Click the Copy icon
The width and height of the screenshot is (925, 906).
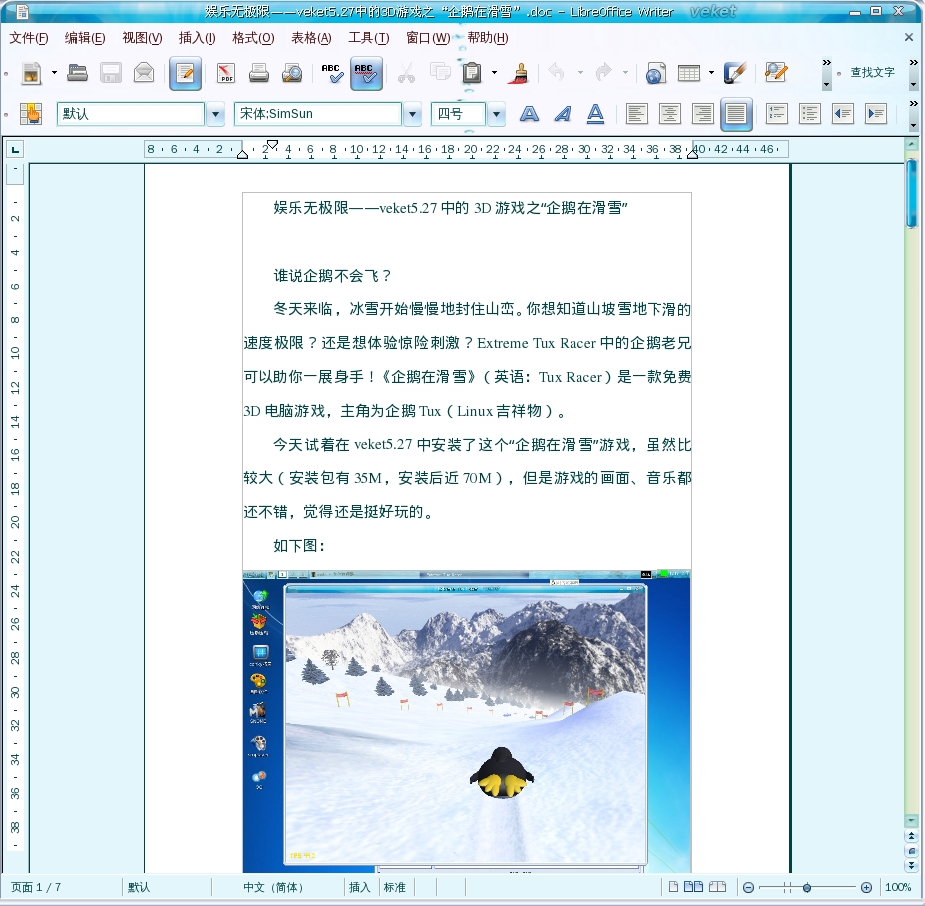coord(439,73)
